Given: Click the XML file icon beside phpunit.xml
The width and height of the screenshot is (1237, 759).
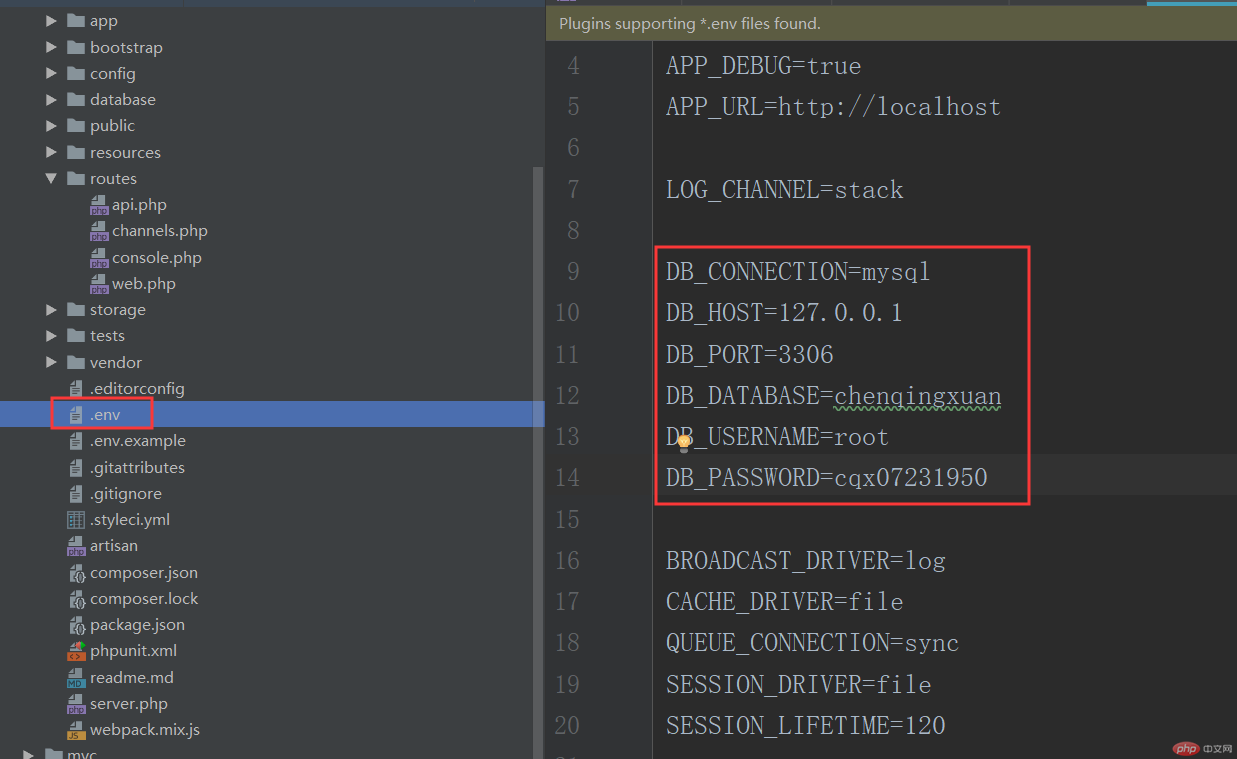Looking at the screenshot, I should tap(76, 650).
